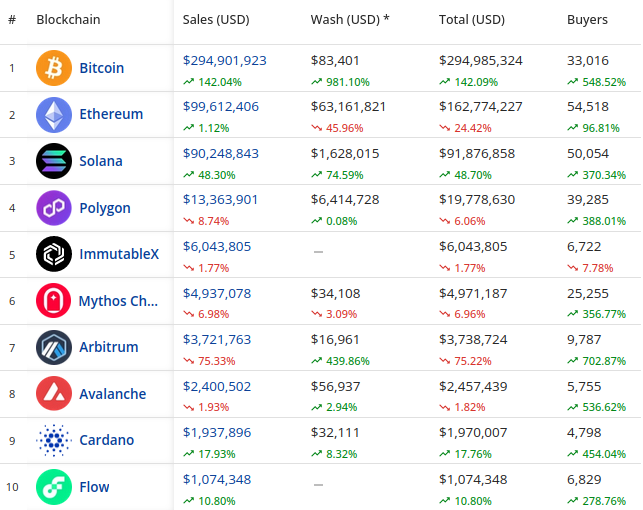Click the Solana logo icon
The image size is (643, 510).
pos(54,161)
